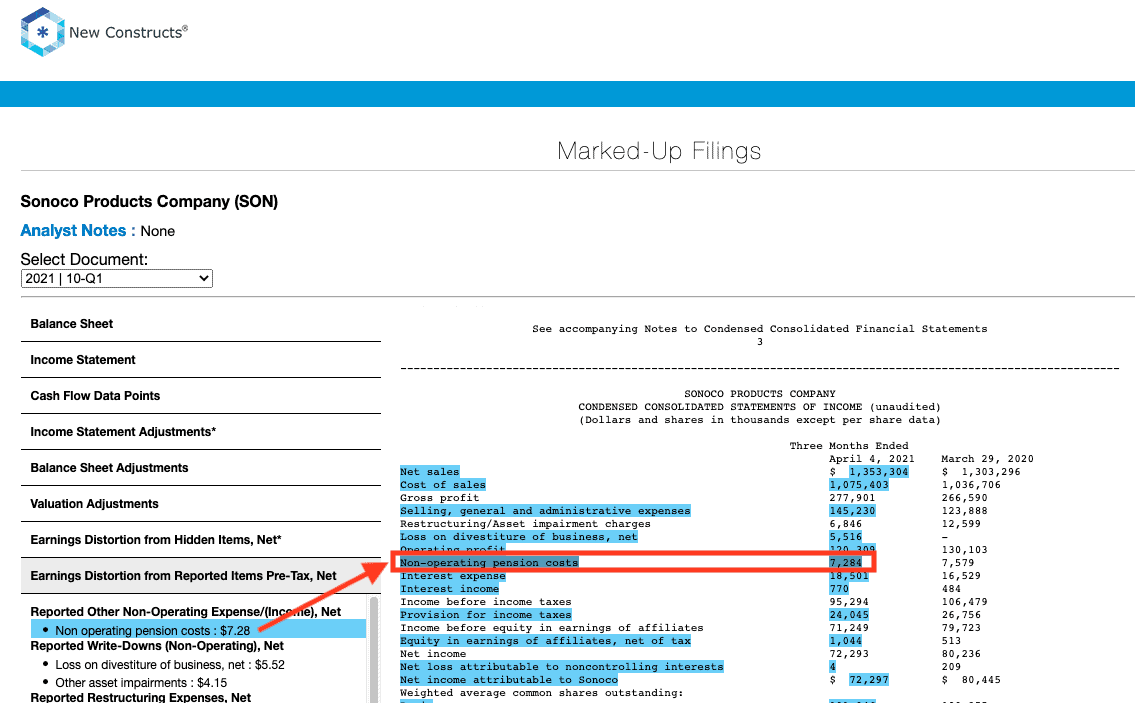Click Income before income taxes line
Viewport: 1135px width, 703px height.
click(x=486, y=602)
